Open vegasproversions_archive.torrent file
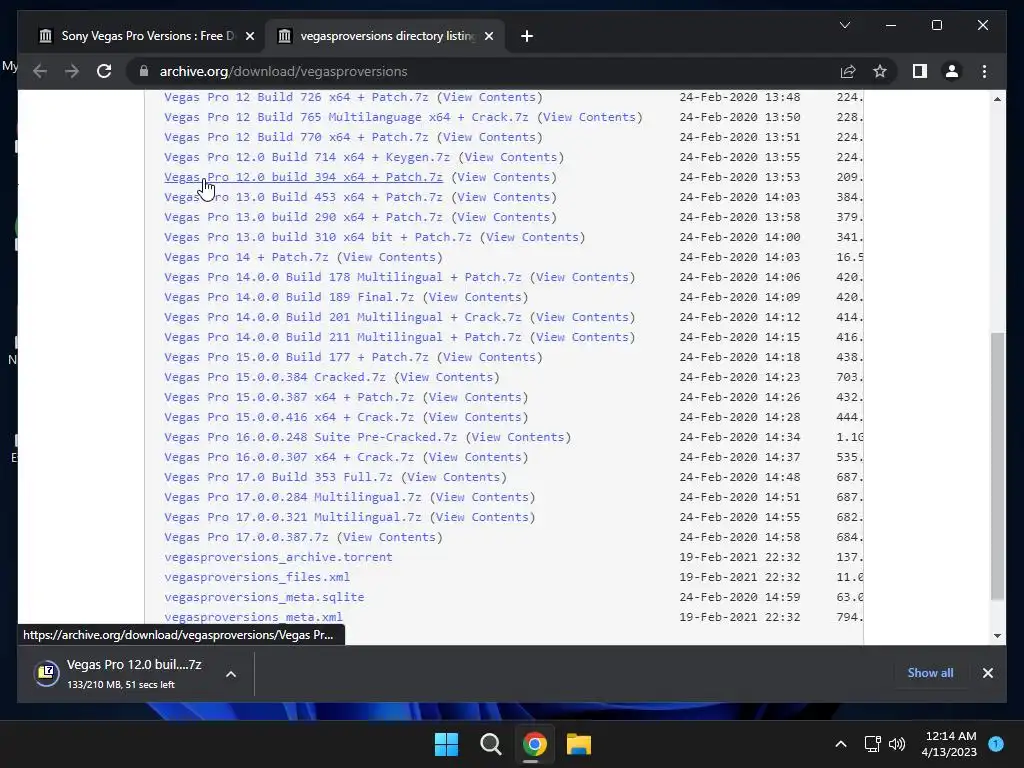The image size is (1024, 768). point(278,557)
